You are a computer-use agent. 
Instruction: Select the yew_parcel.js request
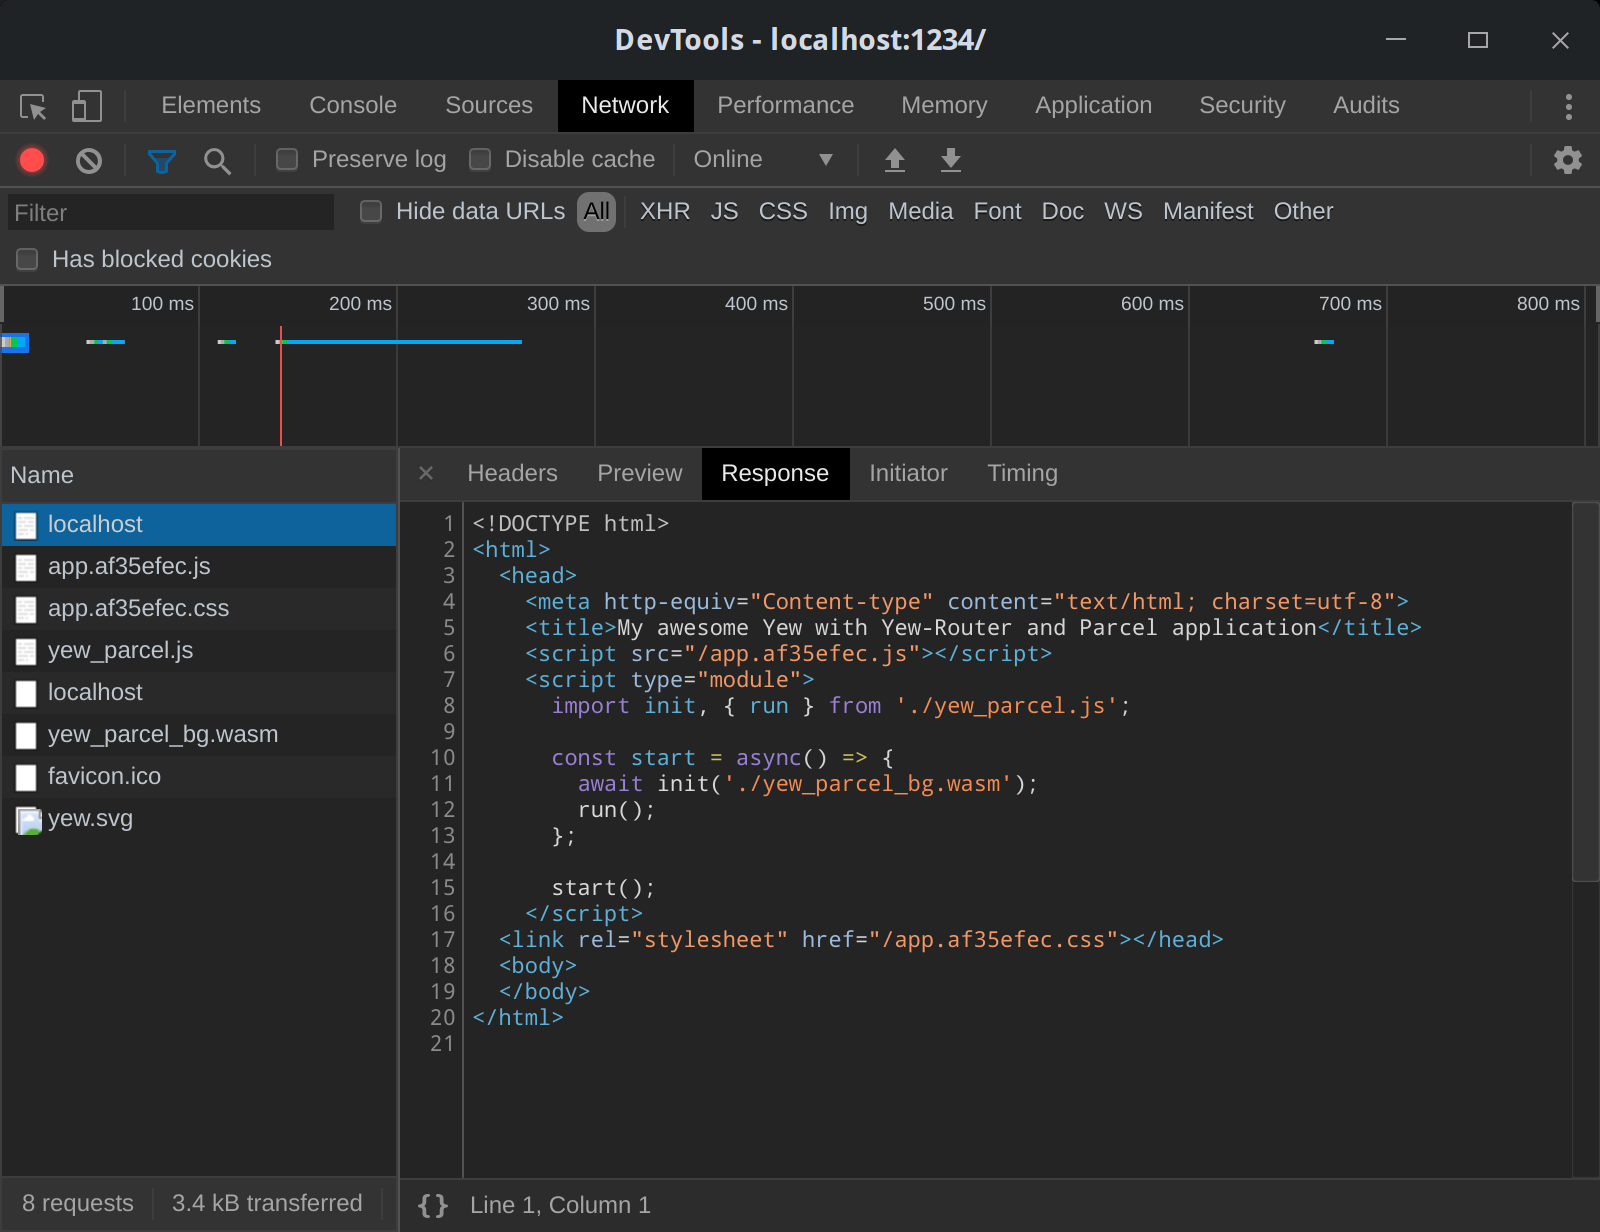(x=199, y=650)
